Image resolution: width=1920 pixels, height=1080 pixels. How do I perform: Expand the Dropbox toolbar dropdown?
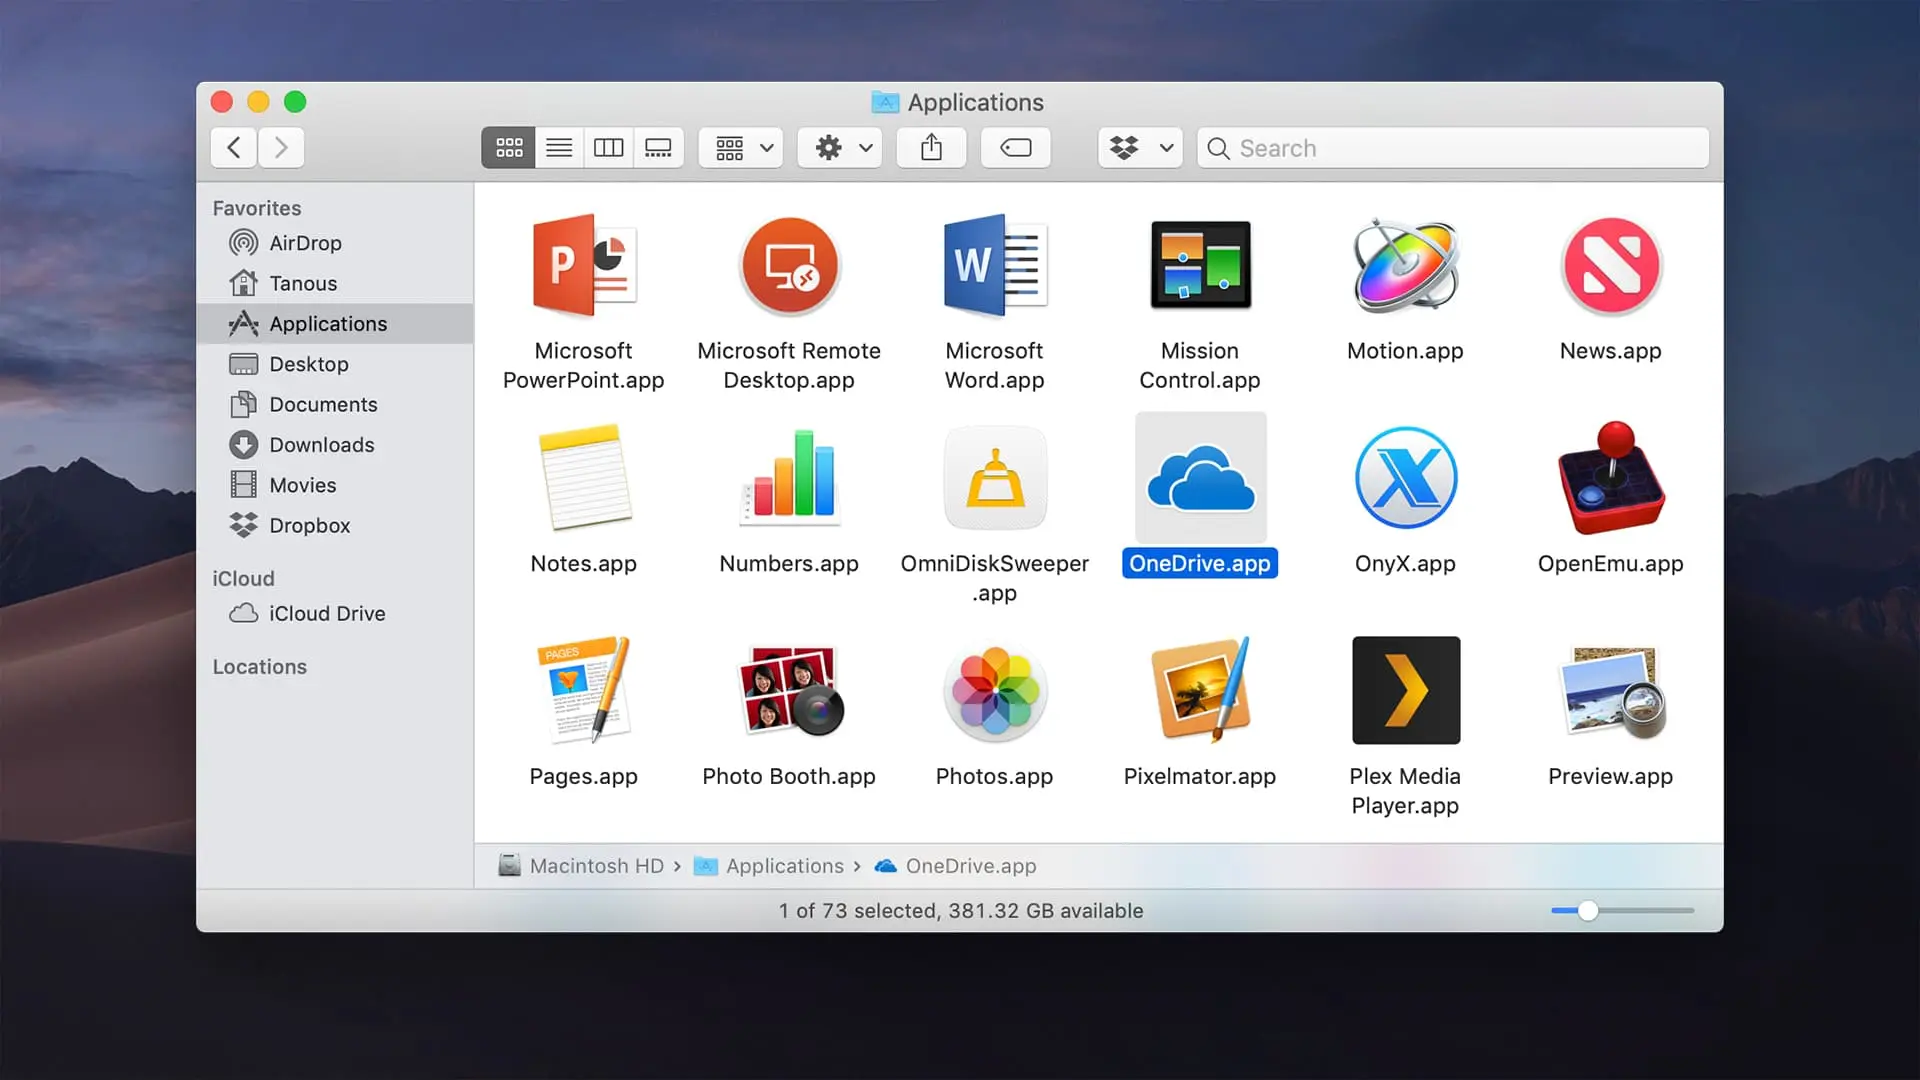coord(1140,148)
